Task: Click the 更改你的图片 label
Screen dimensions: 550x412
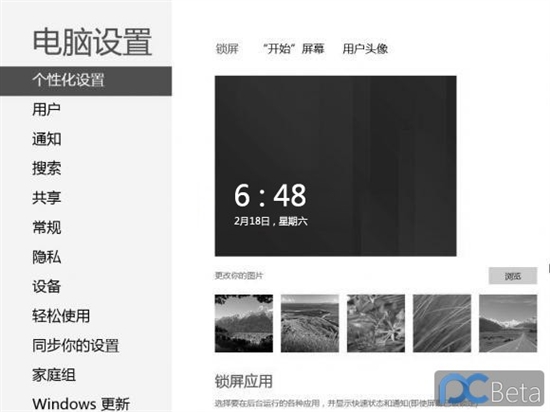Action: (x=239, y=276)
